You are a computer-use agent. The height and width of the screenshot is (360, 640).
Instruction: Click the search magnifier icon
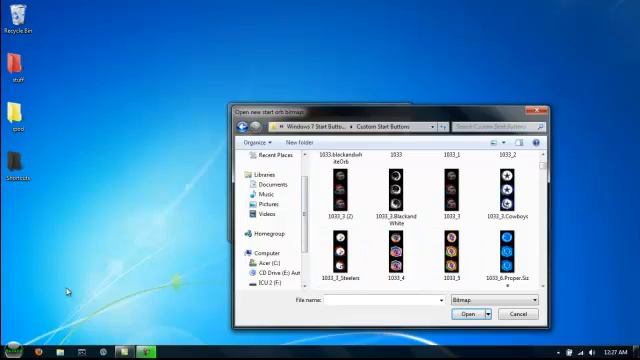pyautogui.click(x=540, y=127)
